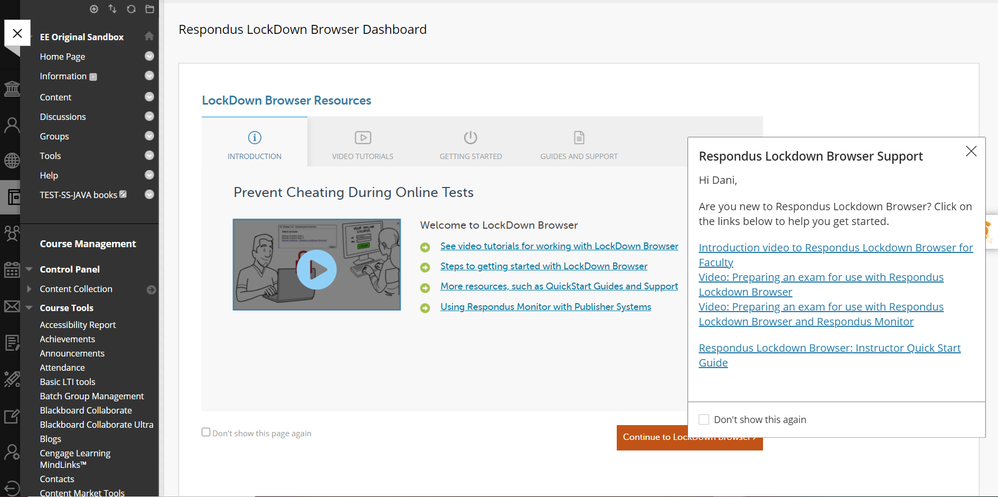This screenshot has height=497, width=998.
Task: Open the Grades document icon
Action: 11,343
